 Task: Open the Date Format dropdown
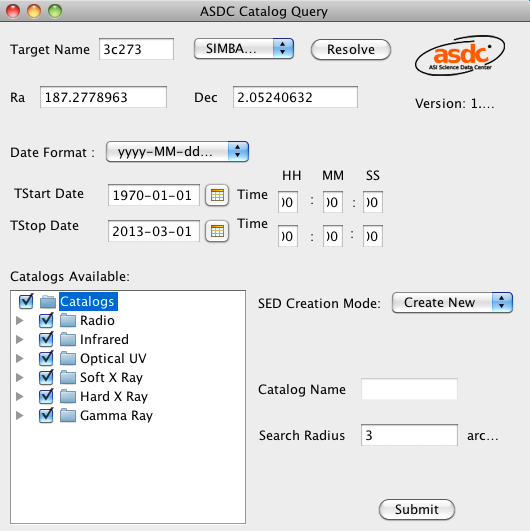tap(177, 152)
